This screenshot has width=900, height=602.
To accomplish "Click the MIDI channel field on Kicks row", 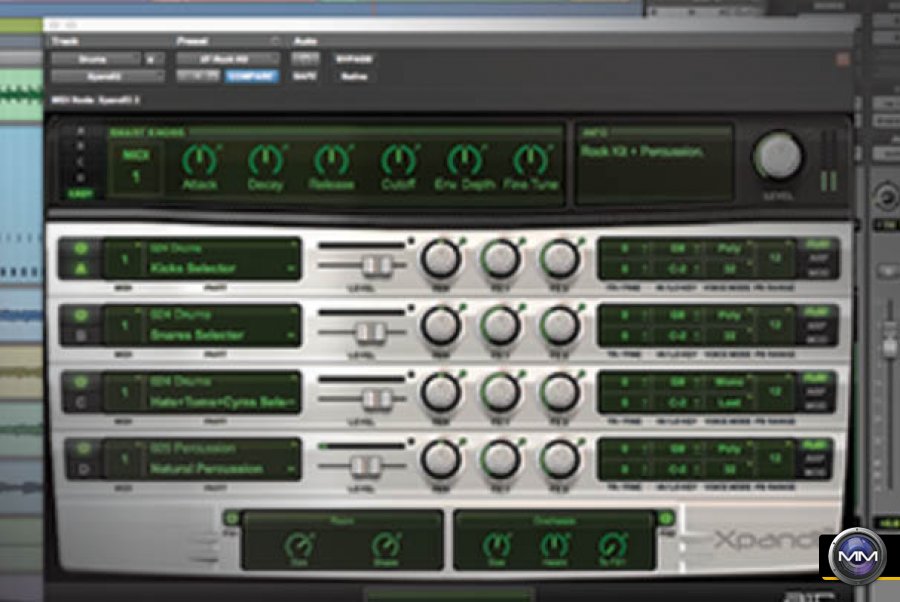I will [x=124, y=259].
